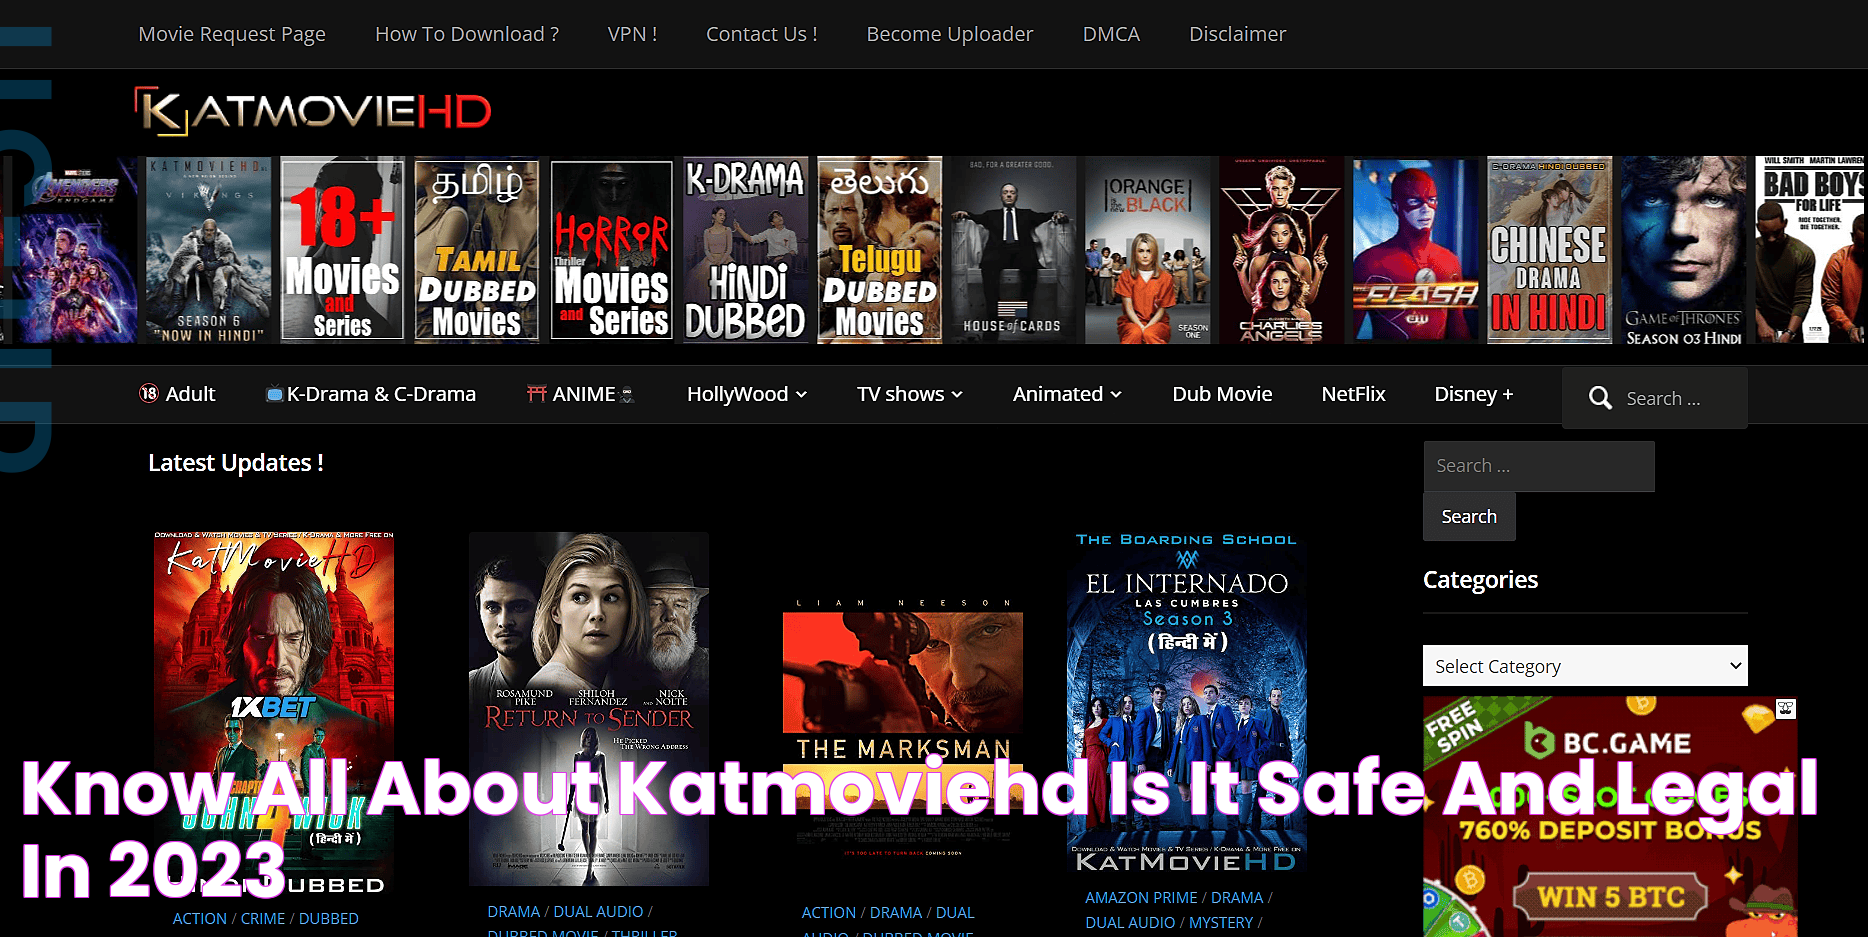Open Vikings Season 6 banner thumbnail
The image size is (1868, 937).
click(x=208, y=250)
